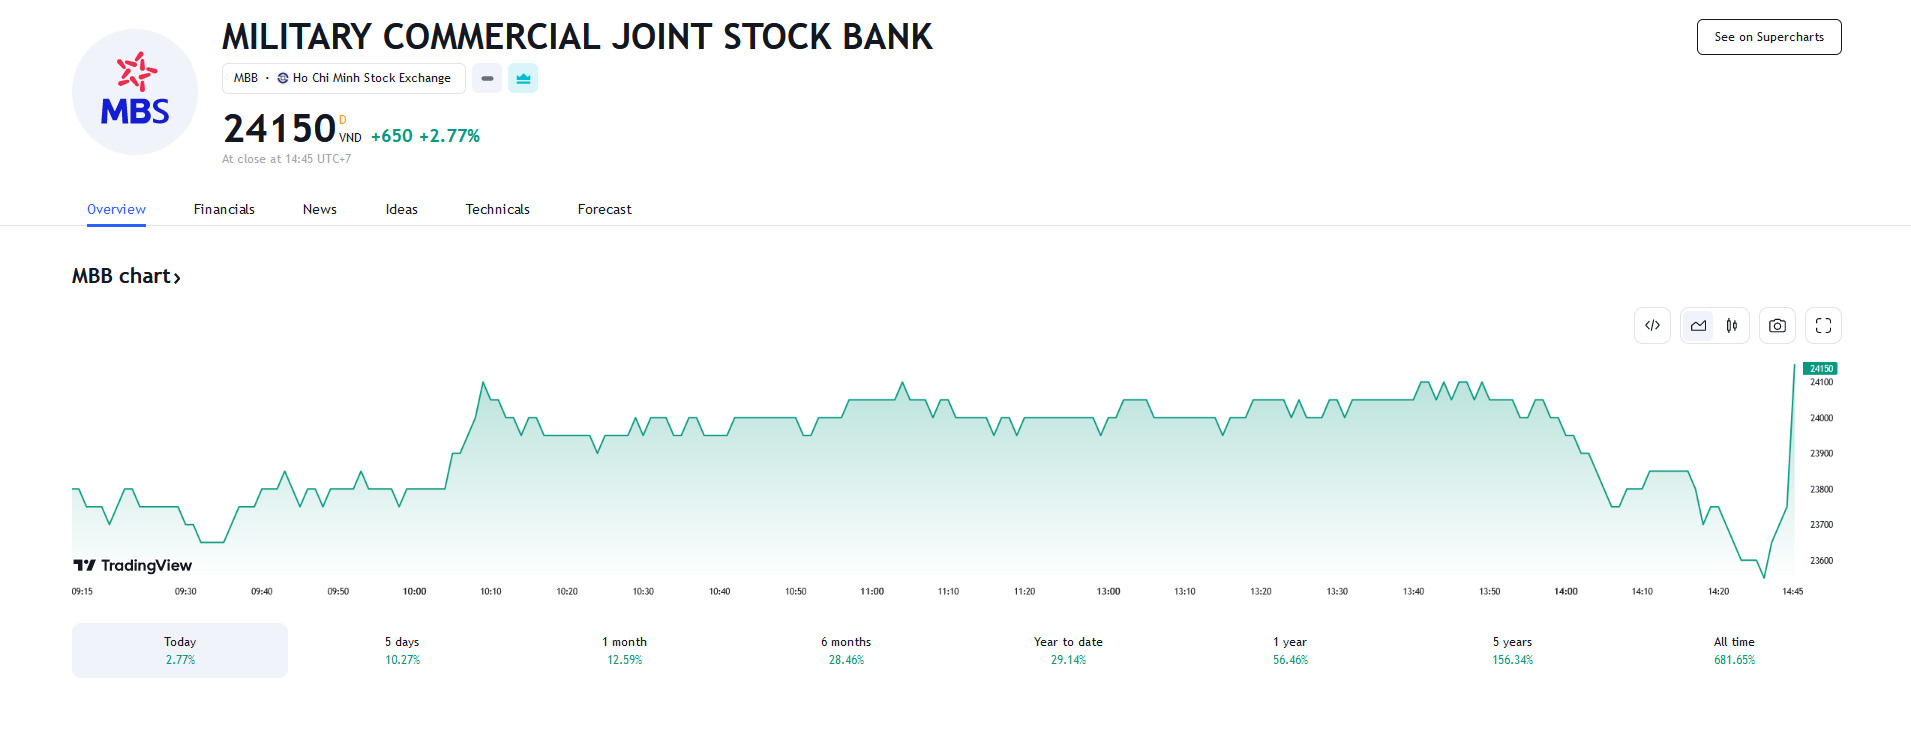Switch to area chart view

pyautogui.click(x=1698, y=326)
